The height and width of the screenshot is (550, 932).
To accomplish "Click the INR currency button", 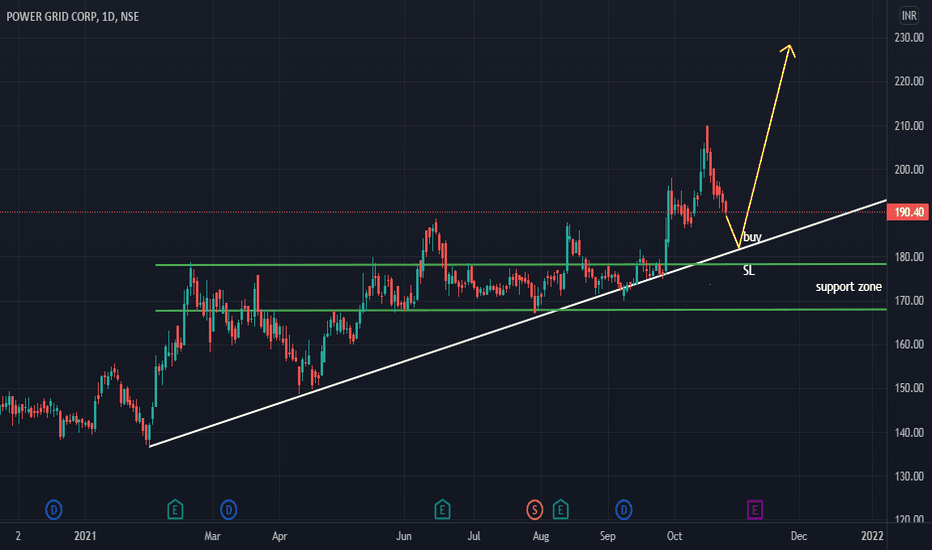I will pos(909,15).
